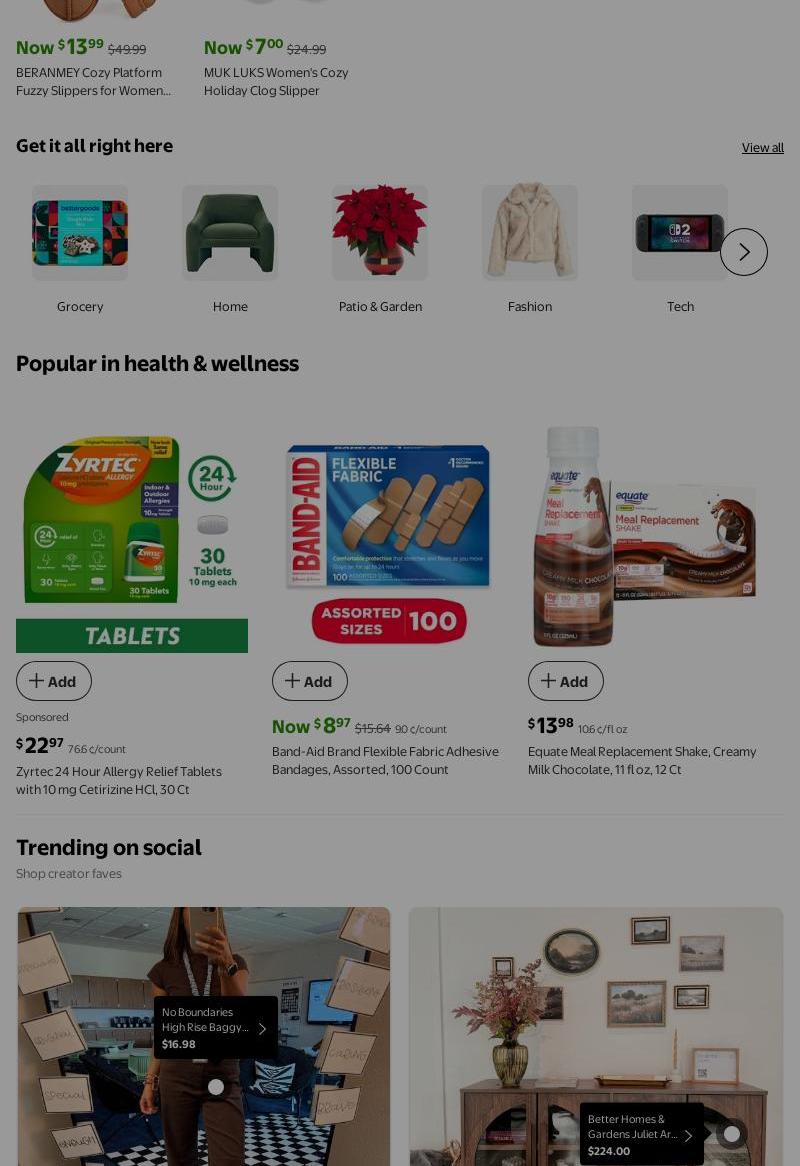Open MUK LUKS Women's Cozy Clog Slipper
Viewport: 800px width, 1166px height.
tap(276, 82)
